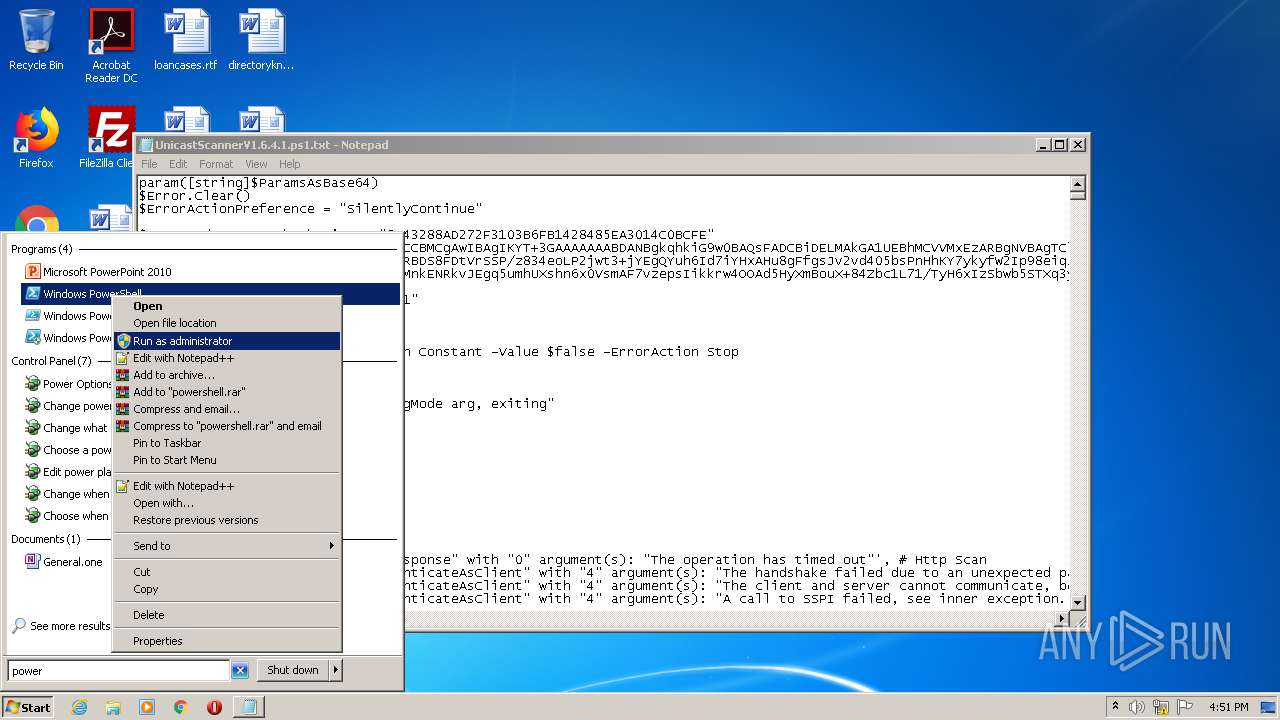Click the Microsoft PowerPoint 2010 result icon
This screenshot has height=720, width=1280.
pyautogui.click(x=33, y=272)
